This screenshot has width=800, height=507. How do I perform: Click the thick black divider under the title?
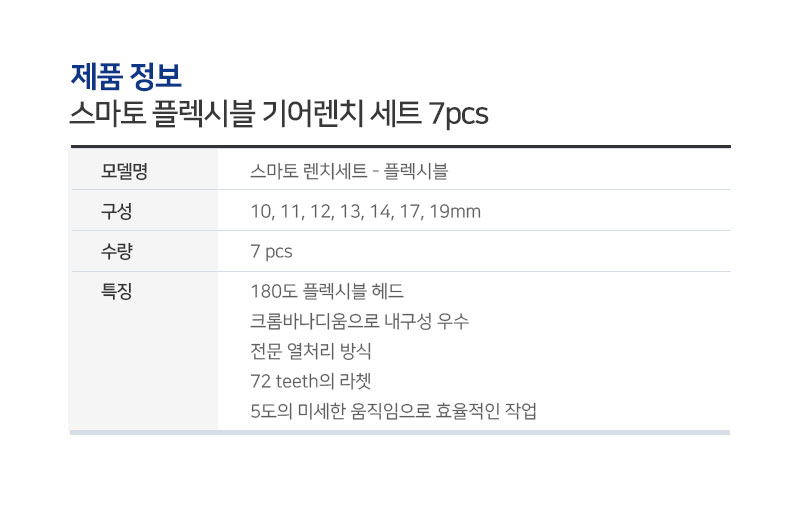point(401,146)
